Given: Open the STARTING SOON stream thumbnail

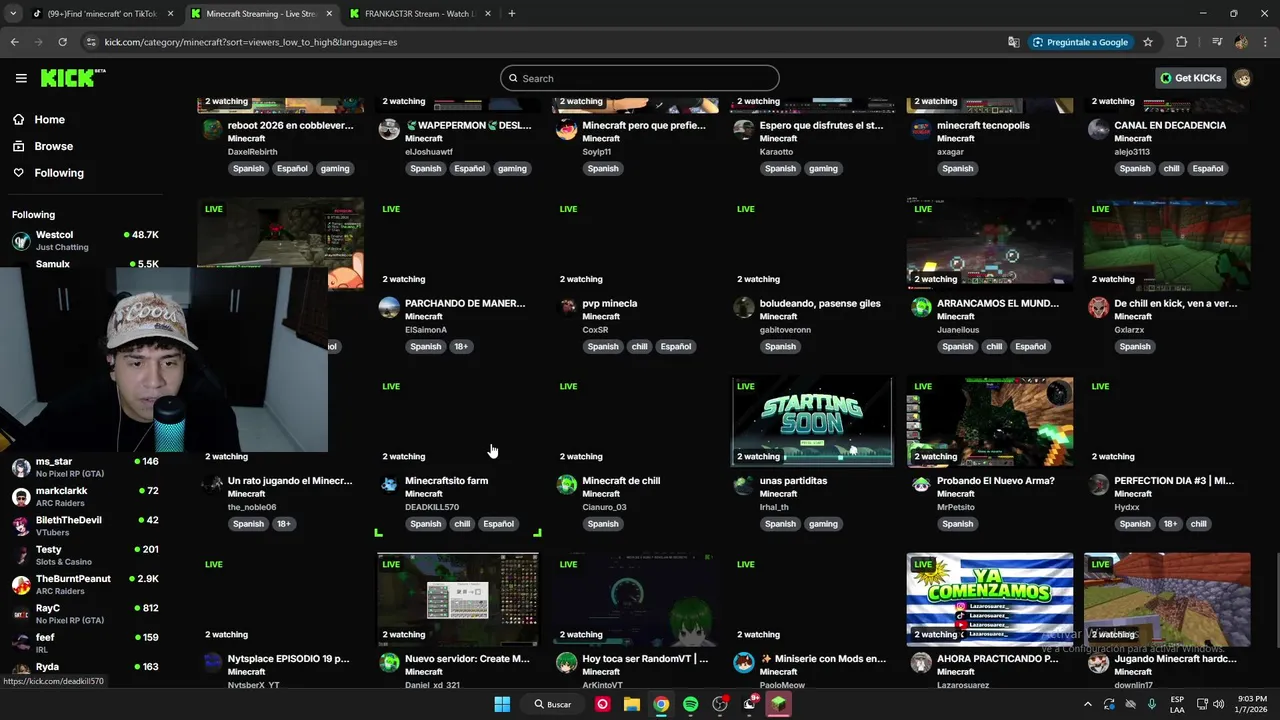Looking at the screenshot, I should [812, 421].
